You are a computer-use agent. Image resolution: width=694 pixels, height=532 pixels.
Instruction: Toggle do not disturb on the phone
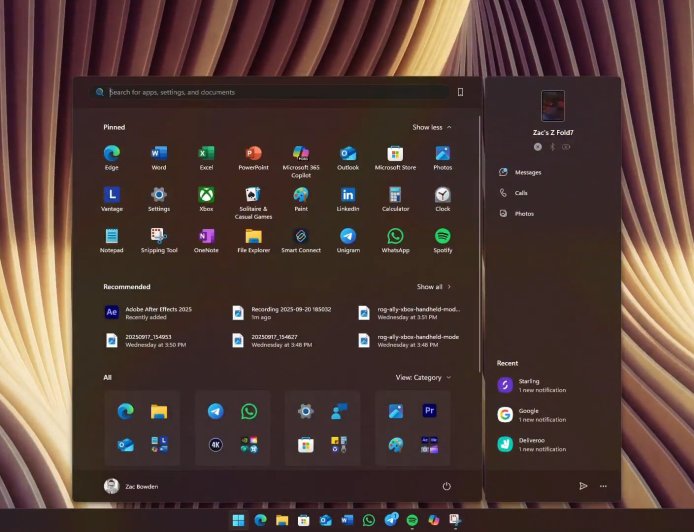tap(537, 146)
